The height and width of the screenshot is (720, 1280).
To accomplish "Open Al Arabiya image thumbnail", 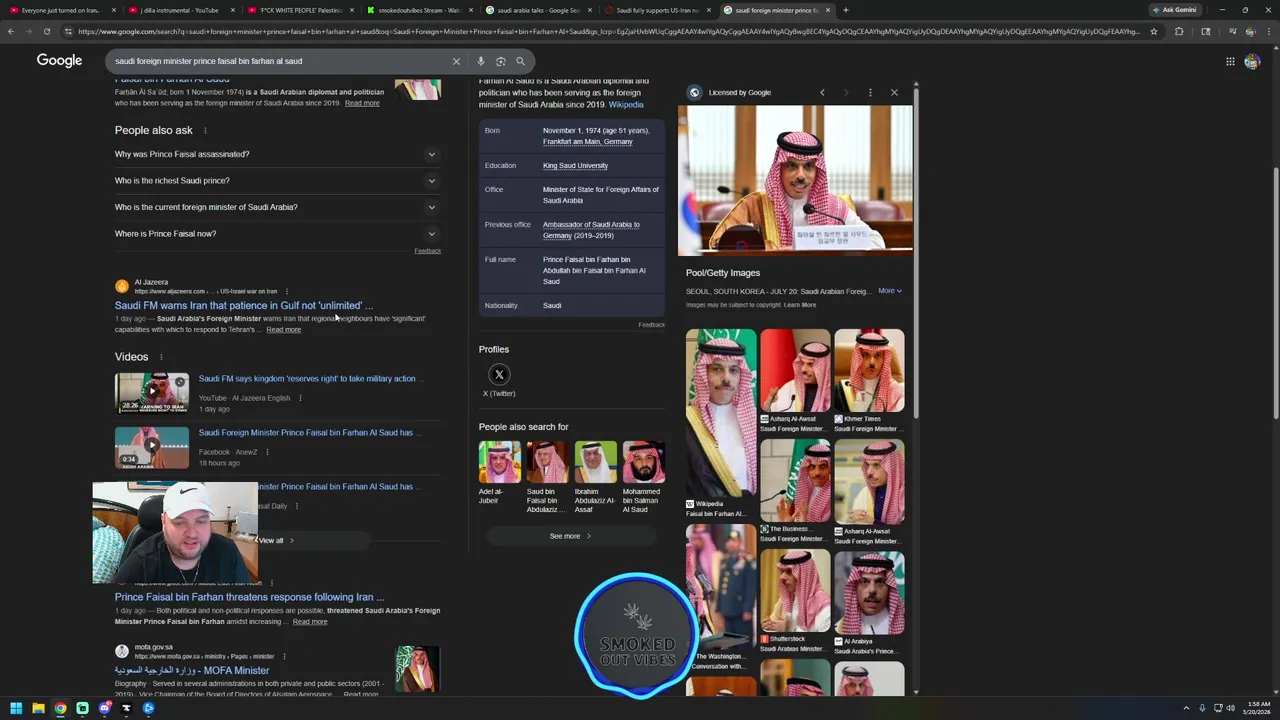I will click(869, 592).
